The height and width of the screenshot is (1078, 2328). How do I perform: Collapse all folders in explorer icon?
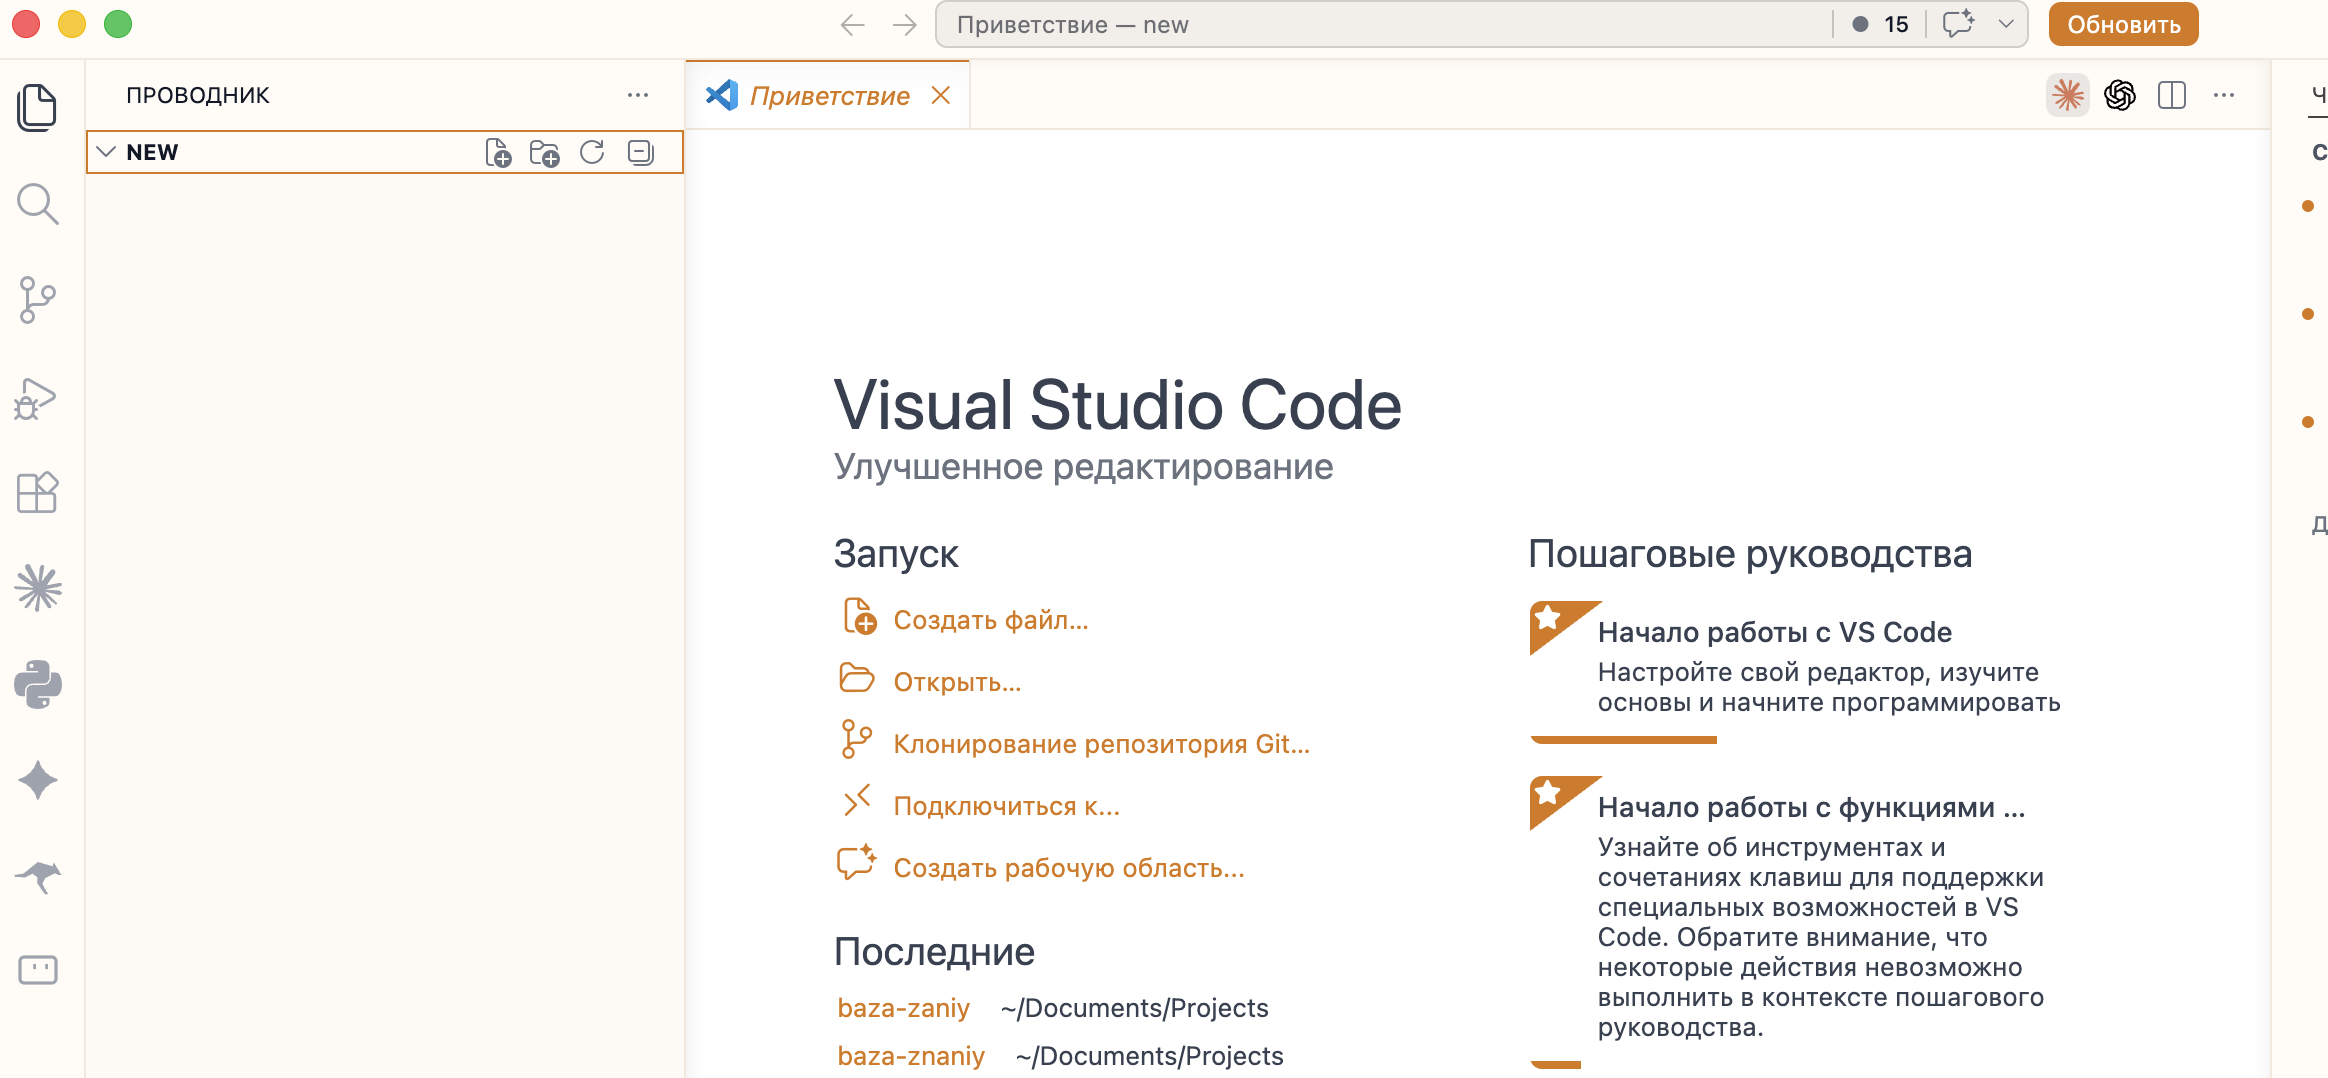[x=640, y=152]
